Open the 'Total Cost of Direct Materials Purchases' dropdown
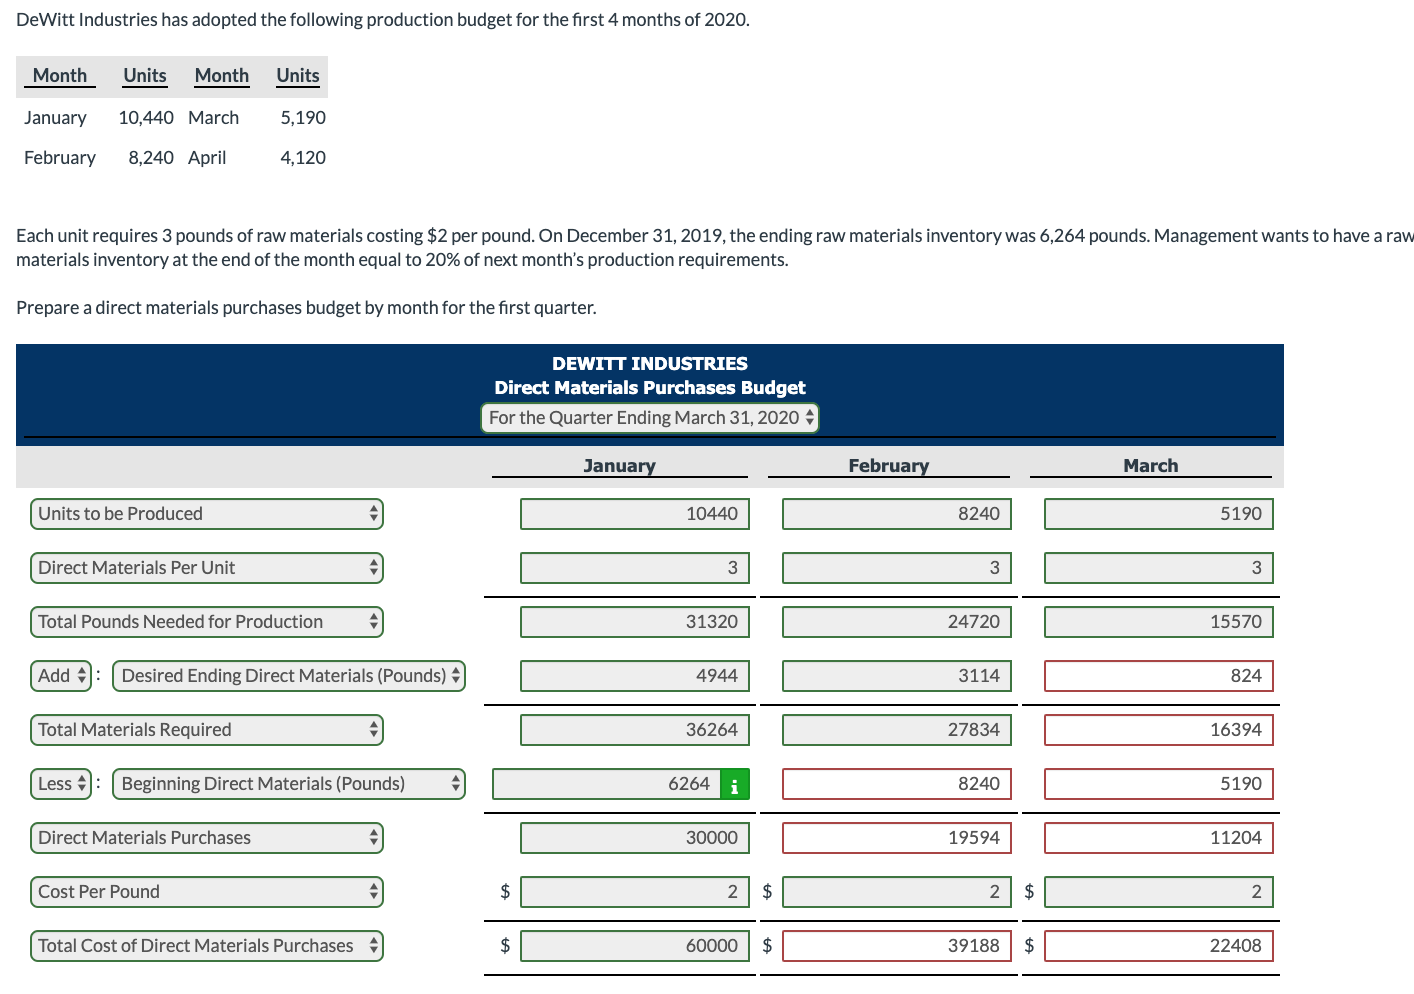Viewport: 1414px width, 994px height. click(x=207, y=946)
